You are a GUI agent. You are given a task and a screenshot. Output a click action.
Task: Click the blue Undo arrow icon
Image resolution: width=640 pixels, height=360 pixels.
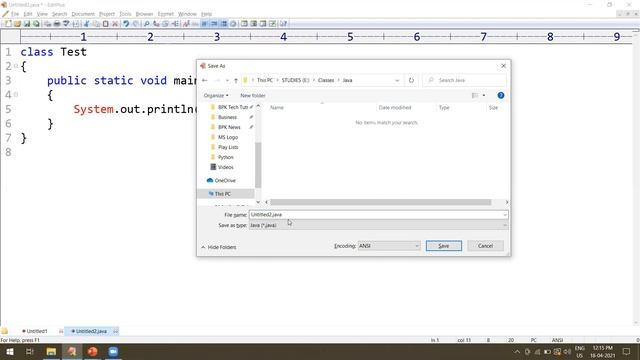click(126, 24)
